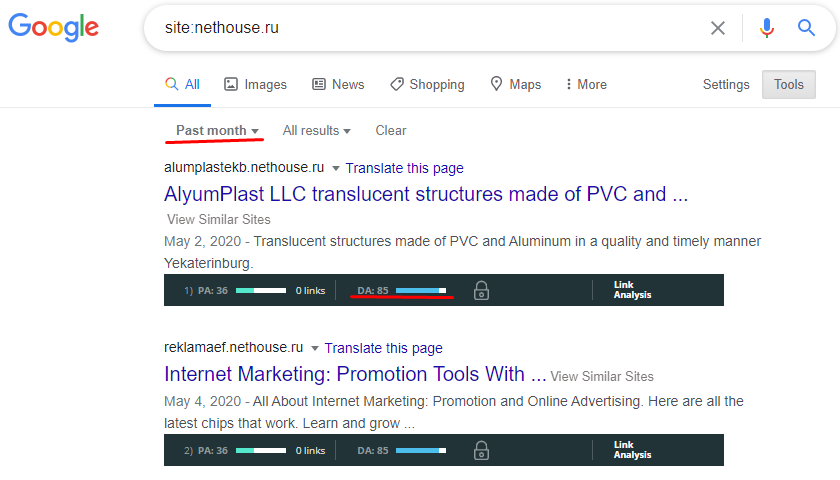This screenshot has height=480, width=840.
Task: Click alumplastekb.nethouse.ru URL text
Action: [244, 168]
